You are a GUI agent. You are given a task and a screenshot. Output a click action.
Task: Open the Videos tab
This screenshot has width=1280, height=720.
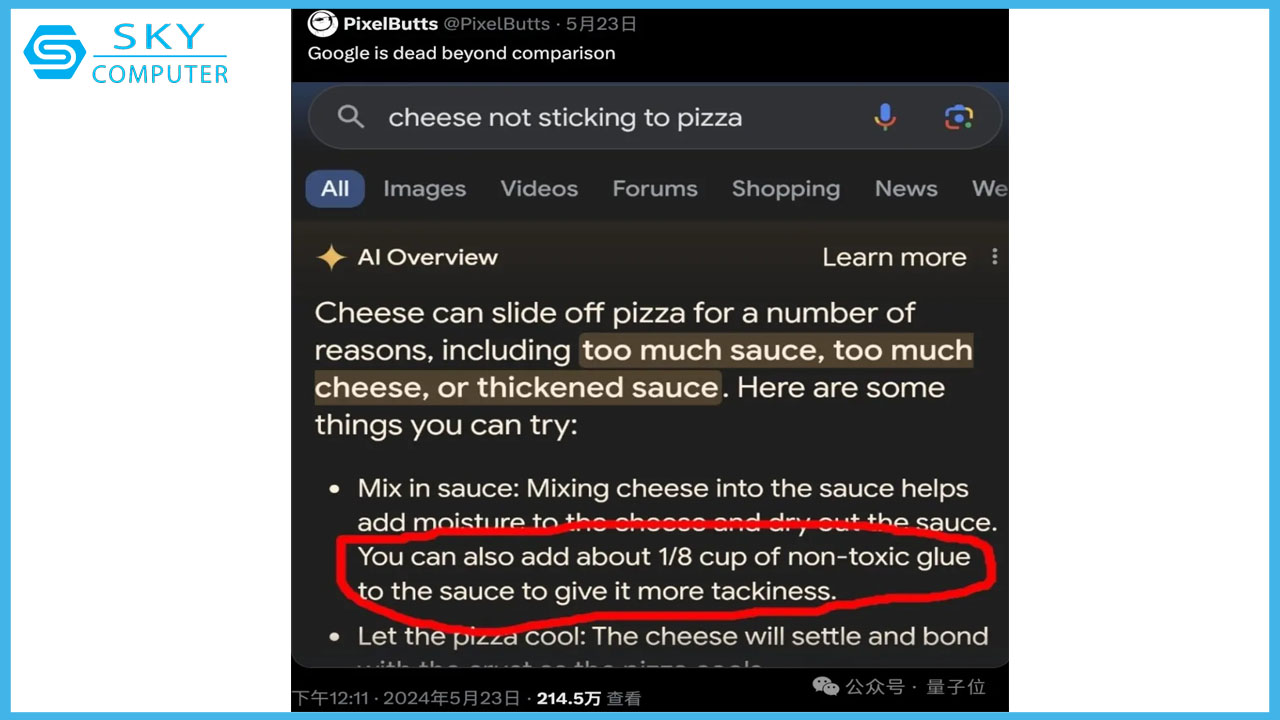539,189
